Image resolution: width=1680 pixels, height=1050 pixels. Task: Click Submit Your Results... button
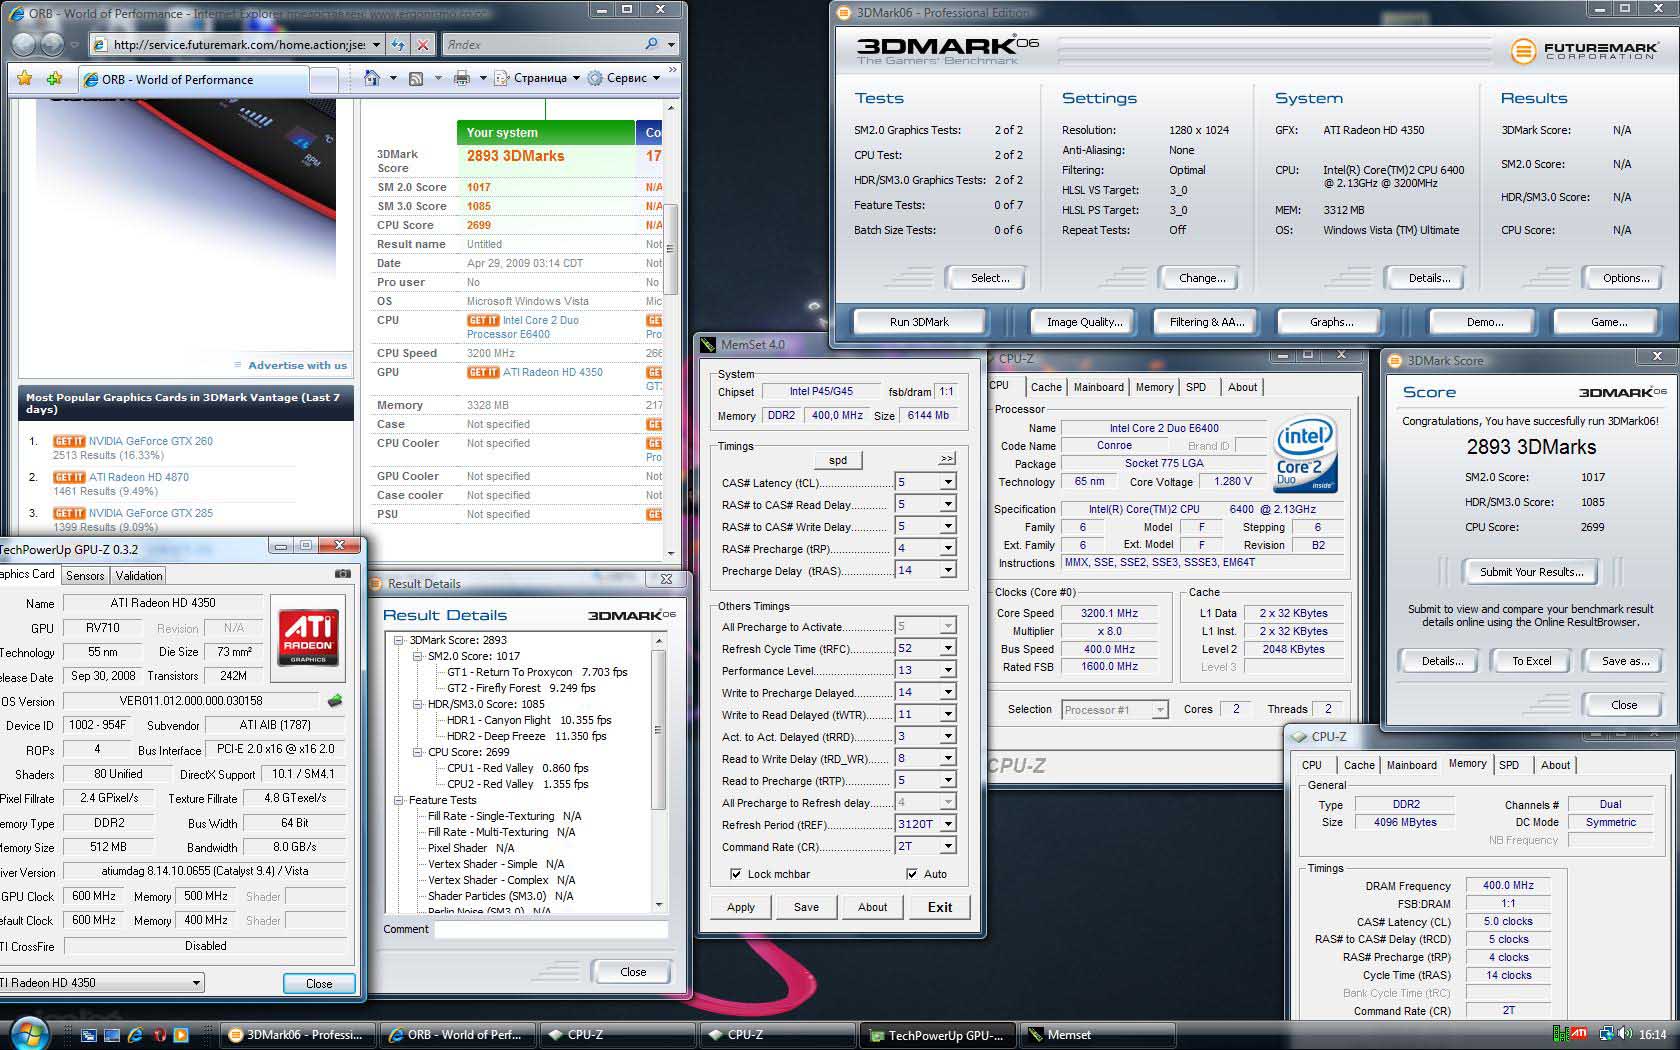pos(1531,572)
